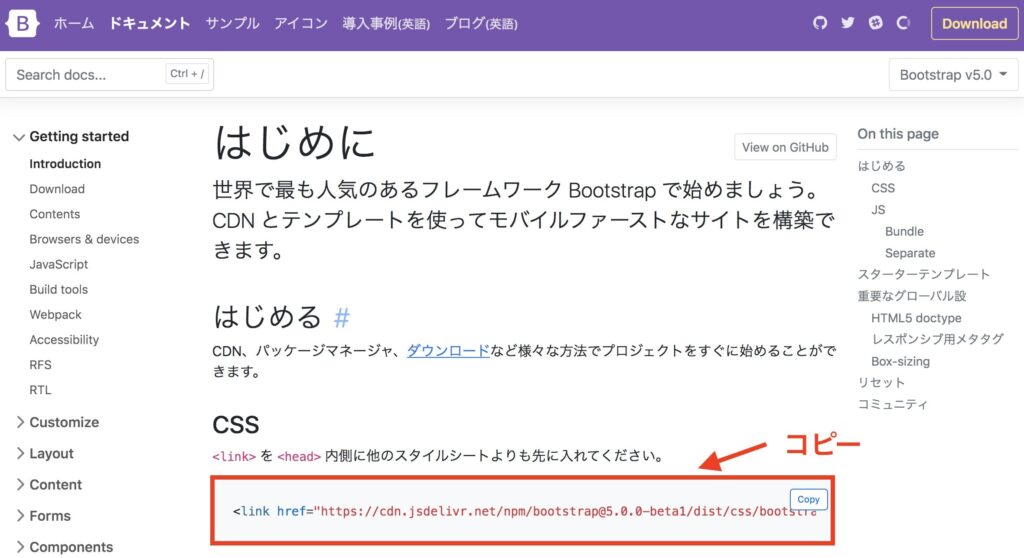This screenshot has width=1024, height=558.
Task: Expand the Components section
Action: tap(64, 547)
